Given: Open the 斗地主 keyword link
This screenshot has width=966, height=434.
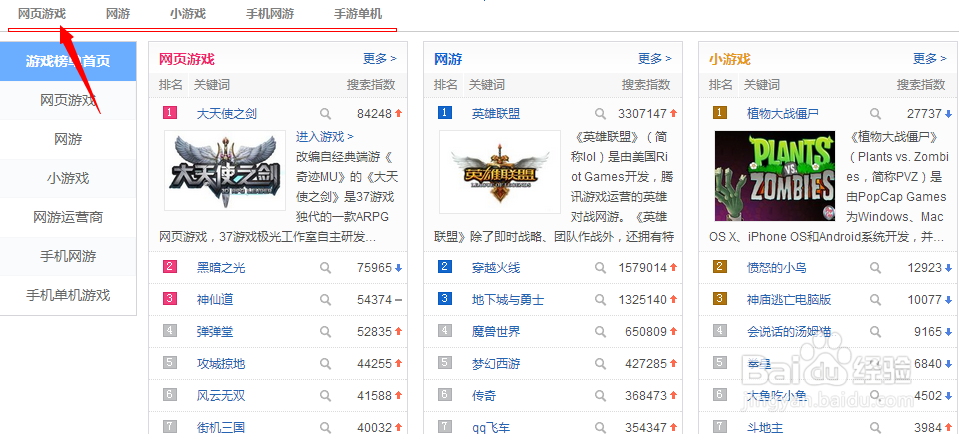Looking at the screenshot, I should (x=765, y=427).
